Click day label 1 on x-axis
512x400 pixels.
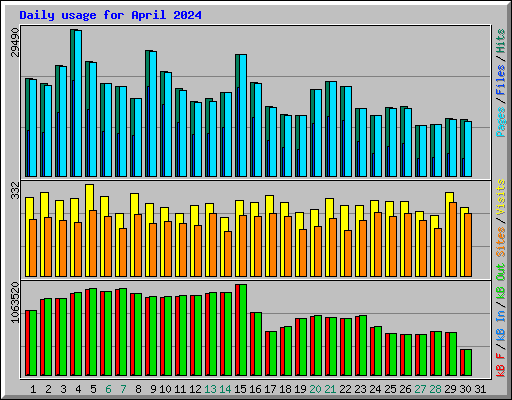point(33,389)
